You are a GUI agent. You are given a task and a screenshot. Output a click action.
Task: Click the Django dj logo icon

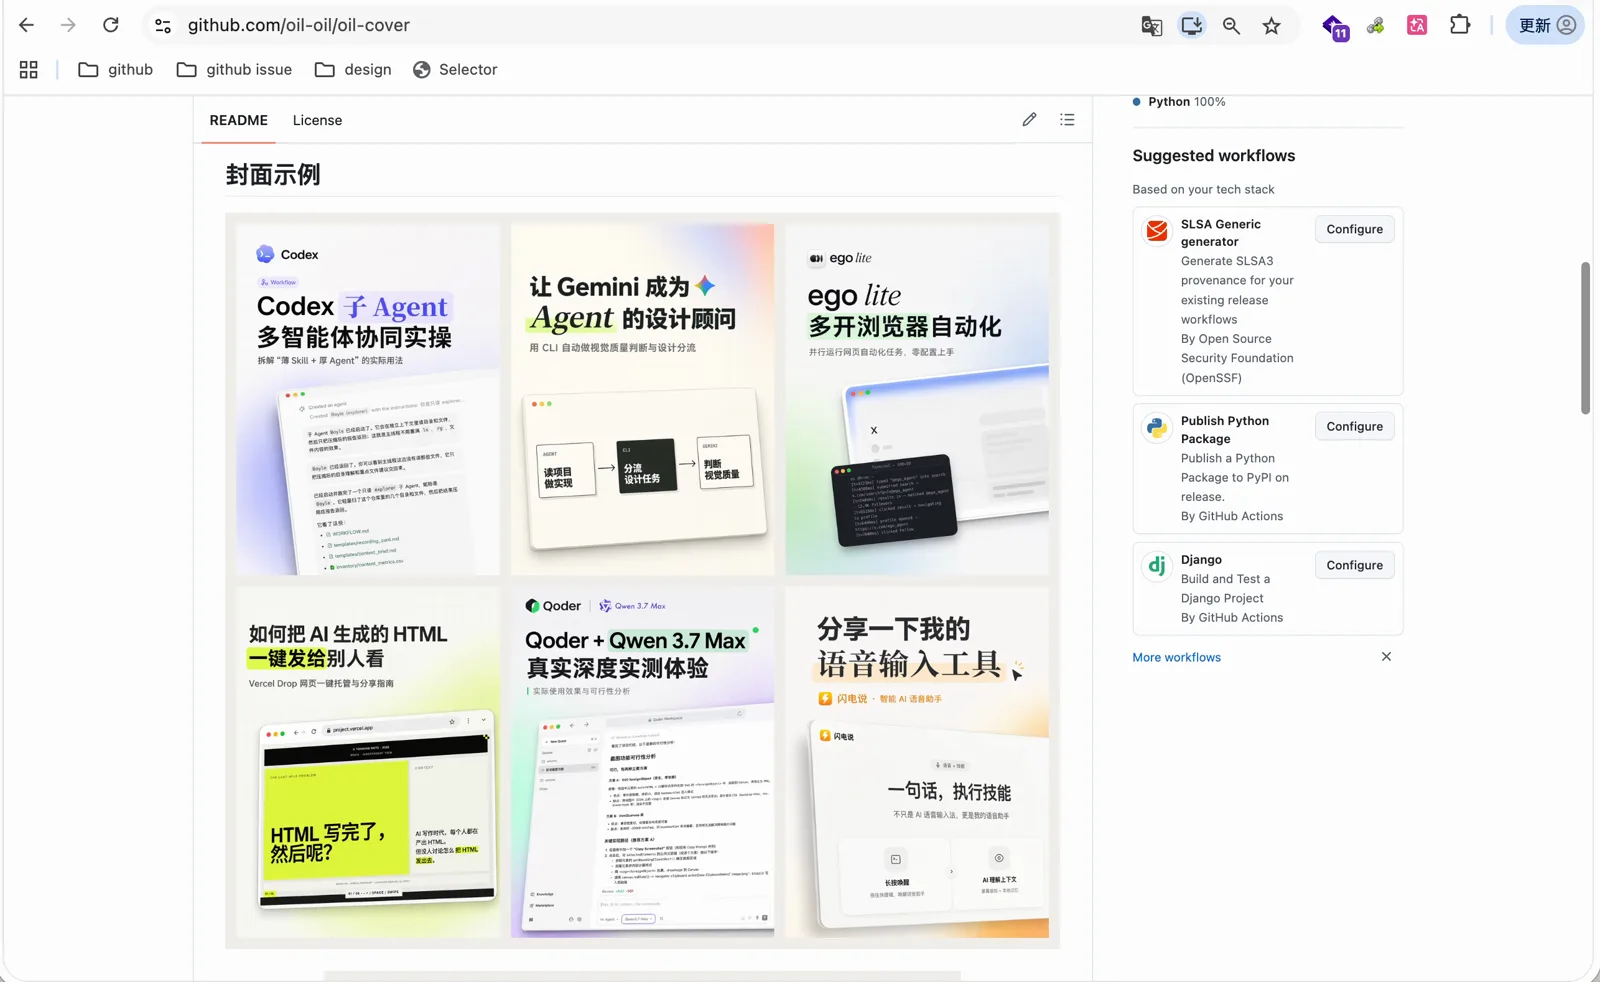point(1157,566)
